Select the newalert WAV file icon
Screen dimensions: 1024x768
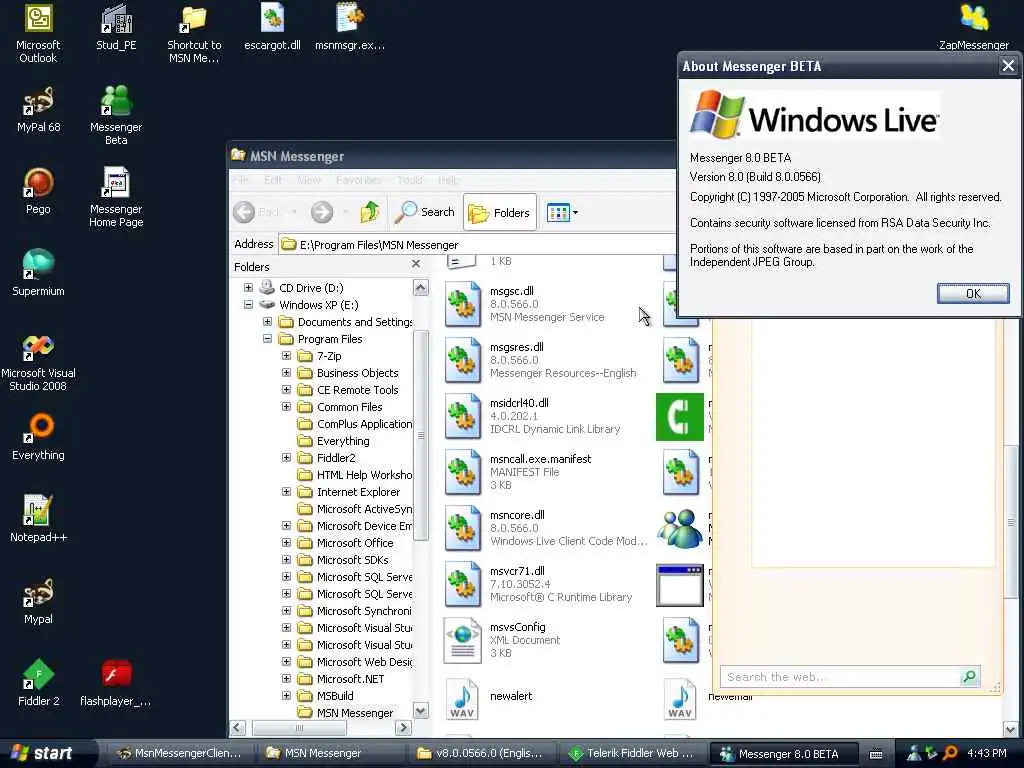[x=462, y=699]
